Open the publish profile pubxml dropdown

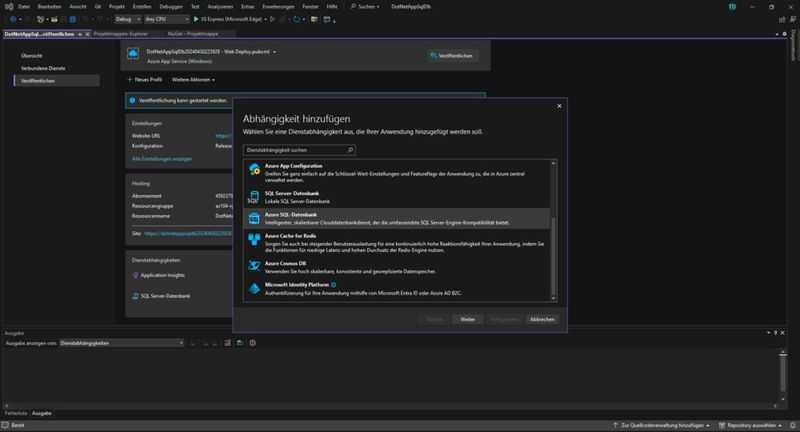274,52
